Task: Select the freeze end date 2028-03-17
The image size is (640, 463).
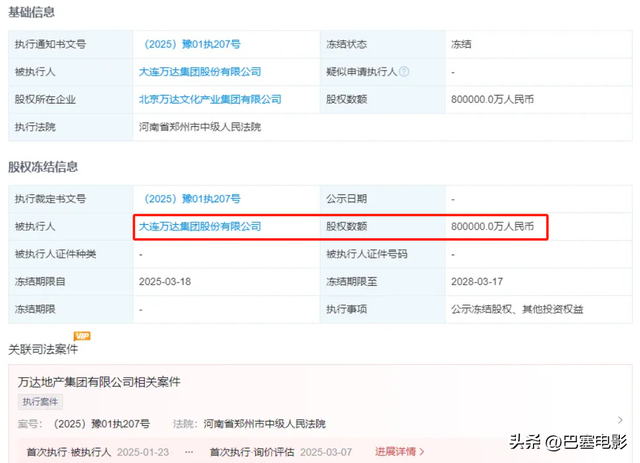Action: click(477, 282)
